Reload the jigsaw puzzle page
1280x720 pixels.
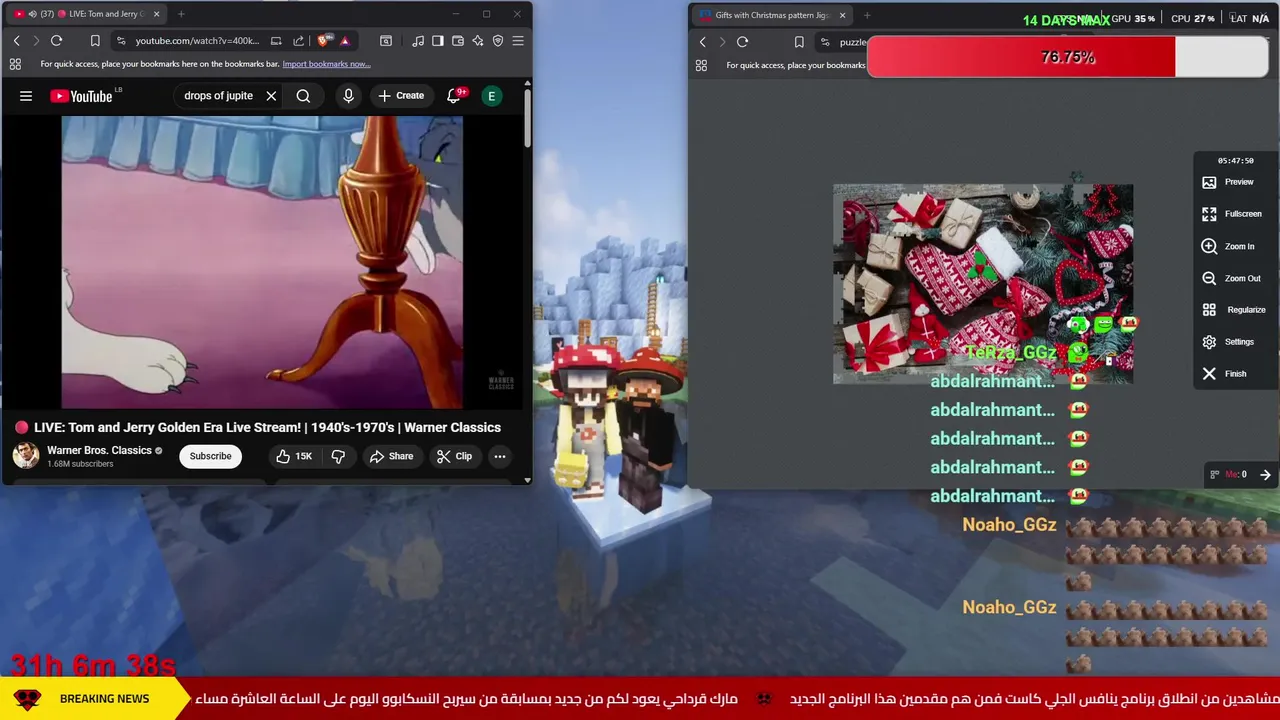(x=742, y=42)
